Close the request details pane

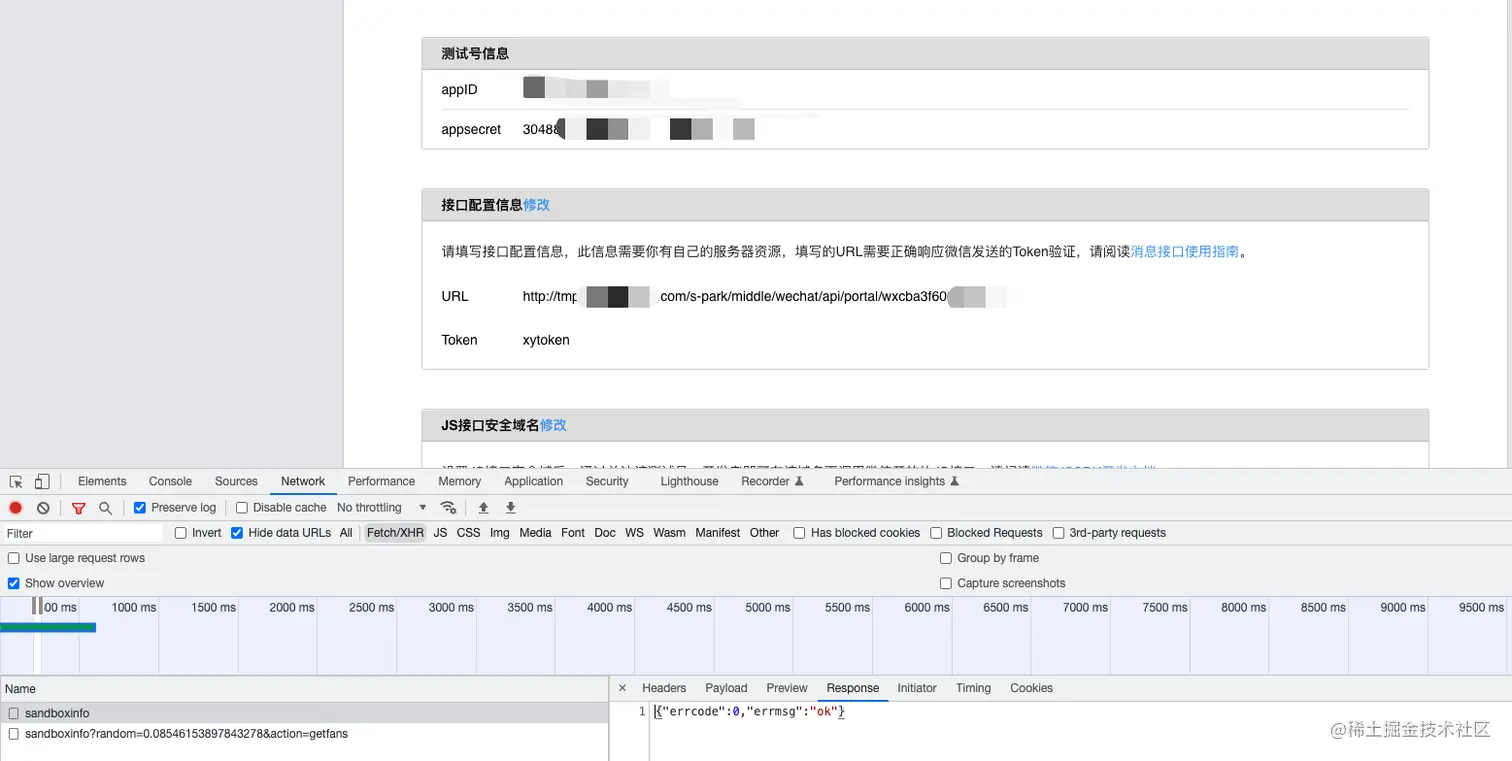click(x=622, y=688)
